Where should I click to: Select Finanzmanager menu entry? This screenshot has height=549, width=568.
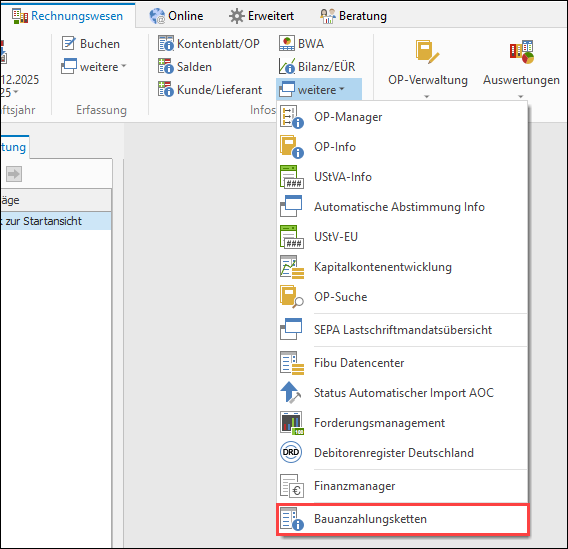402,486
